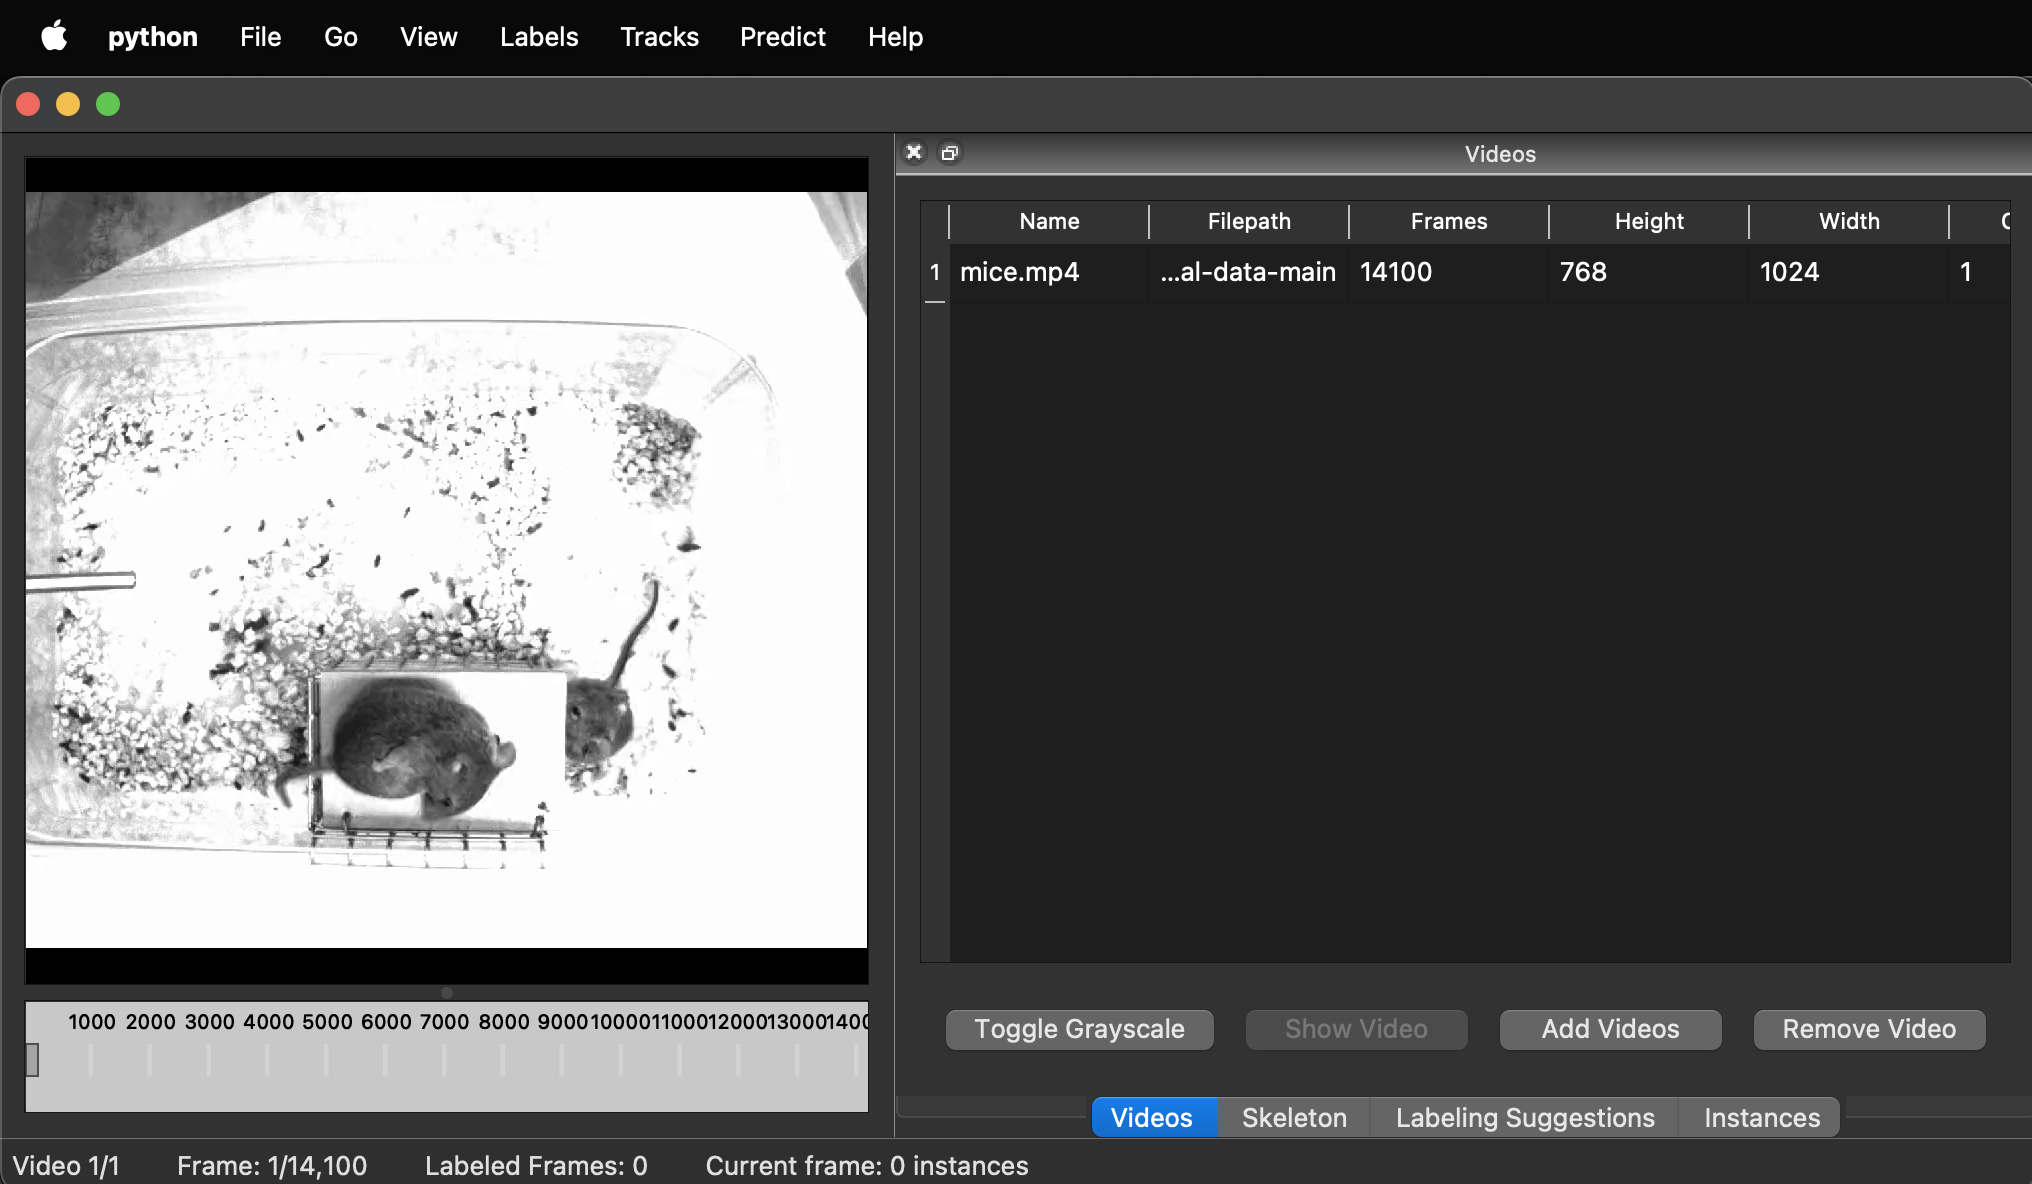
Task: Click the timeline position handle
Action: pyautogui.click(x=32, y=1059)
